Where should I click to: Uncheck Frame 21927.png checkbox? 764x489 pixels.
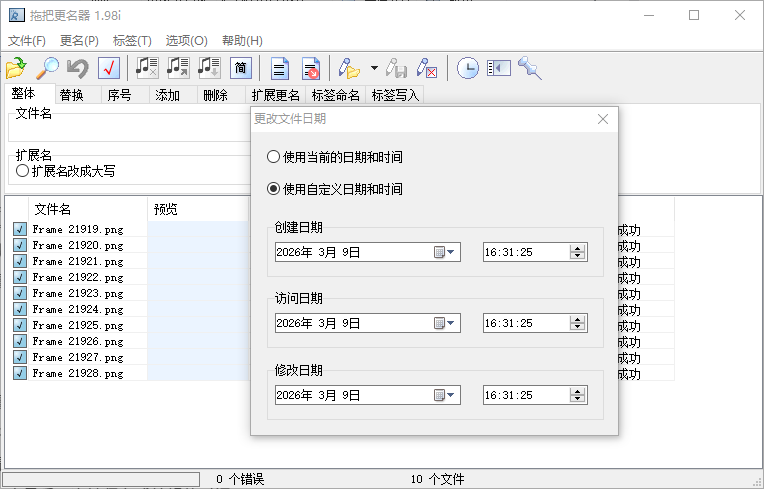pos(19,357)
